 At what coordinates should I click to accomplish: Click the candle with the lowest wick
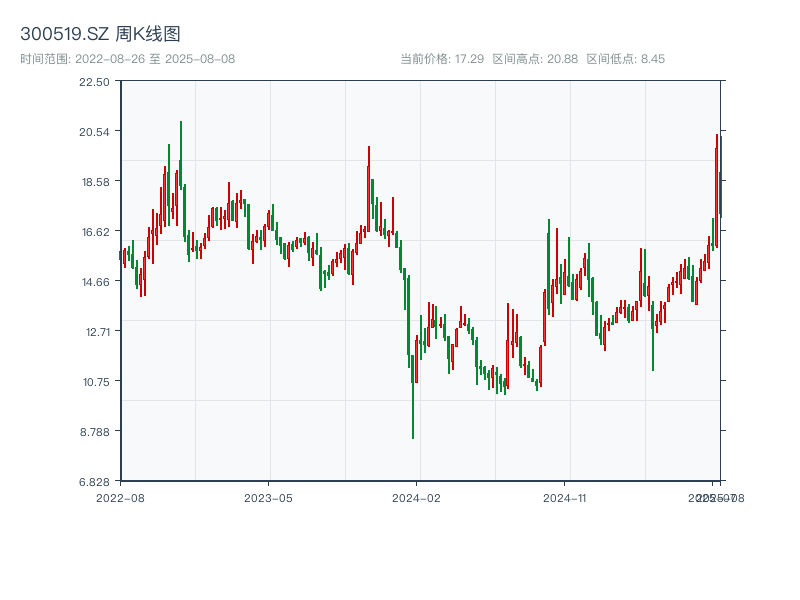412,400
